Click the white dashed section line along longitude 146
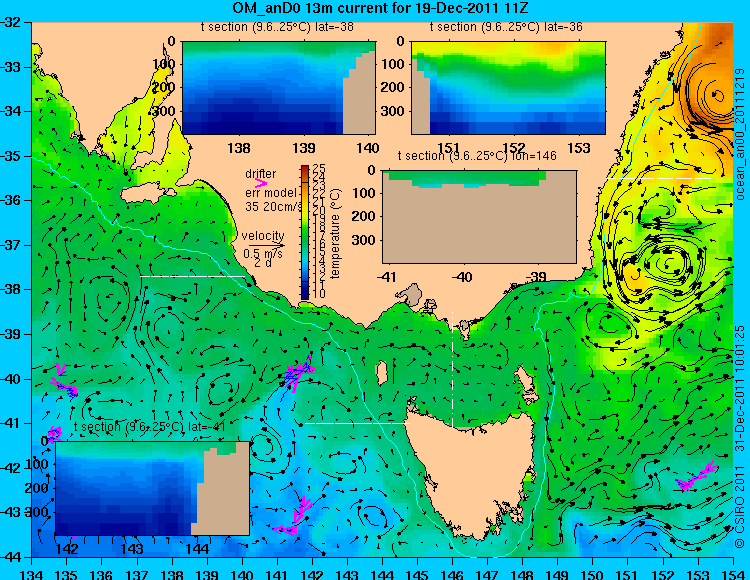750x580 pixels. [x=452, y=369]
